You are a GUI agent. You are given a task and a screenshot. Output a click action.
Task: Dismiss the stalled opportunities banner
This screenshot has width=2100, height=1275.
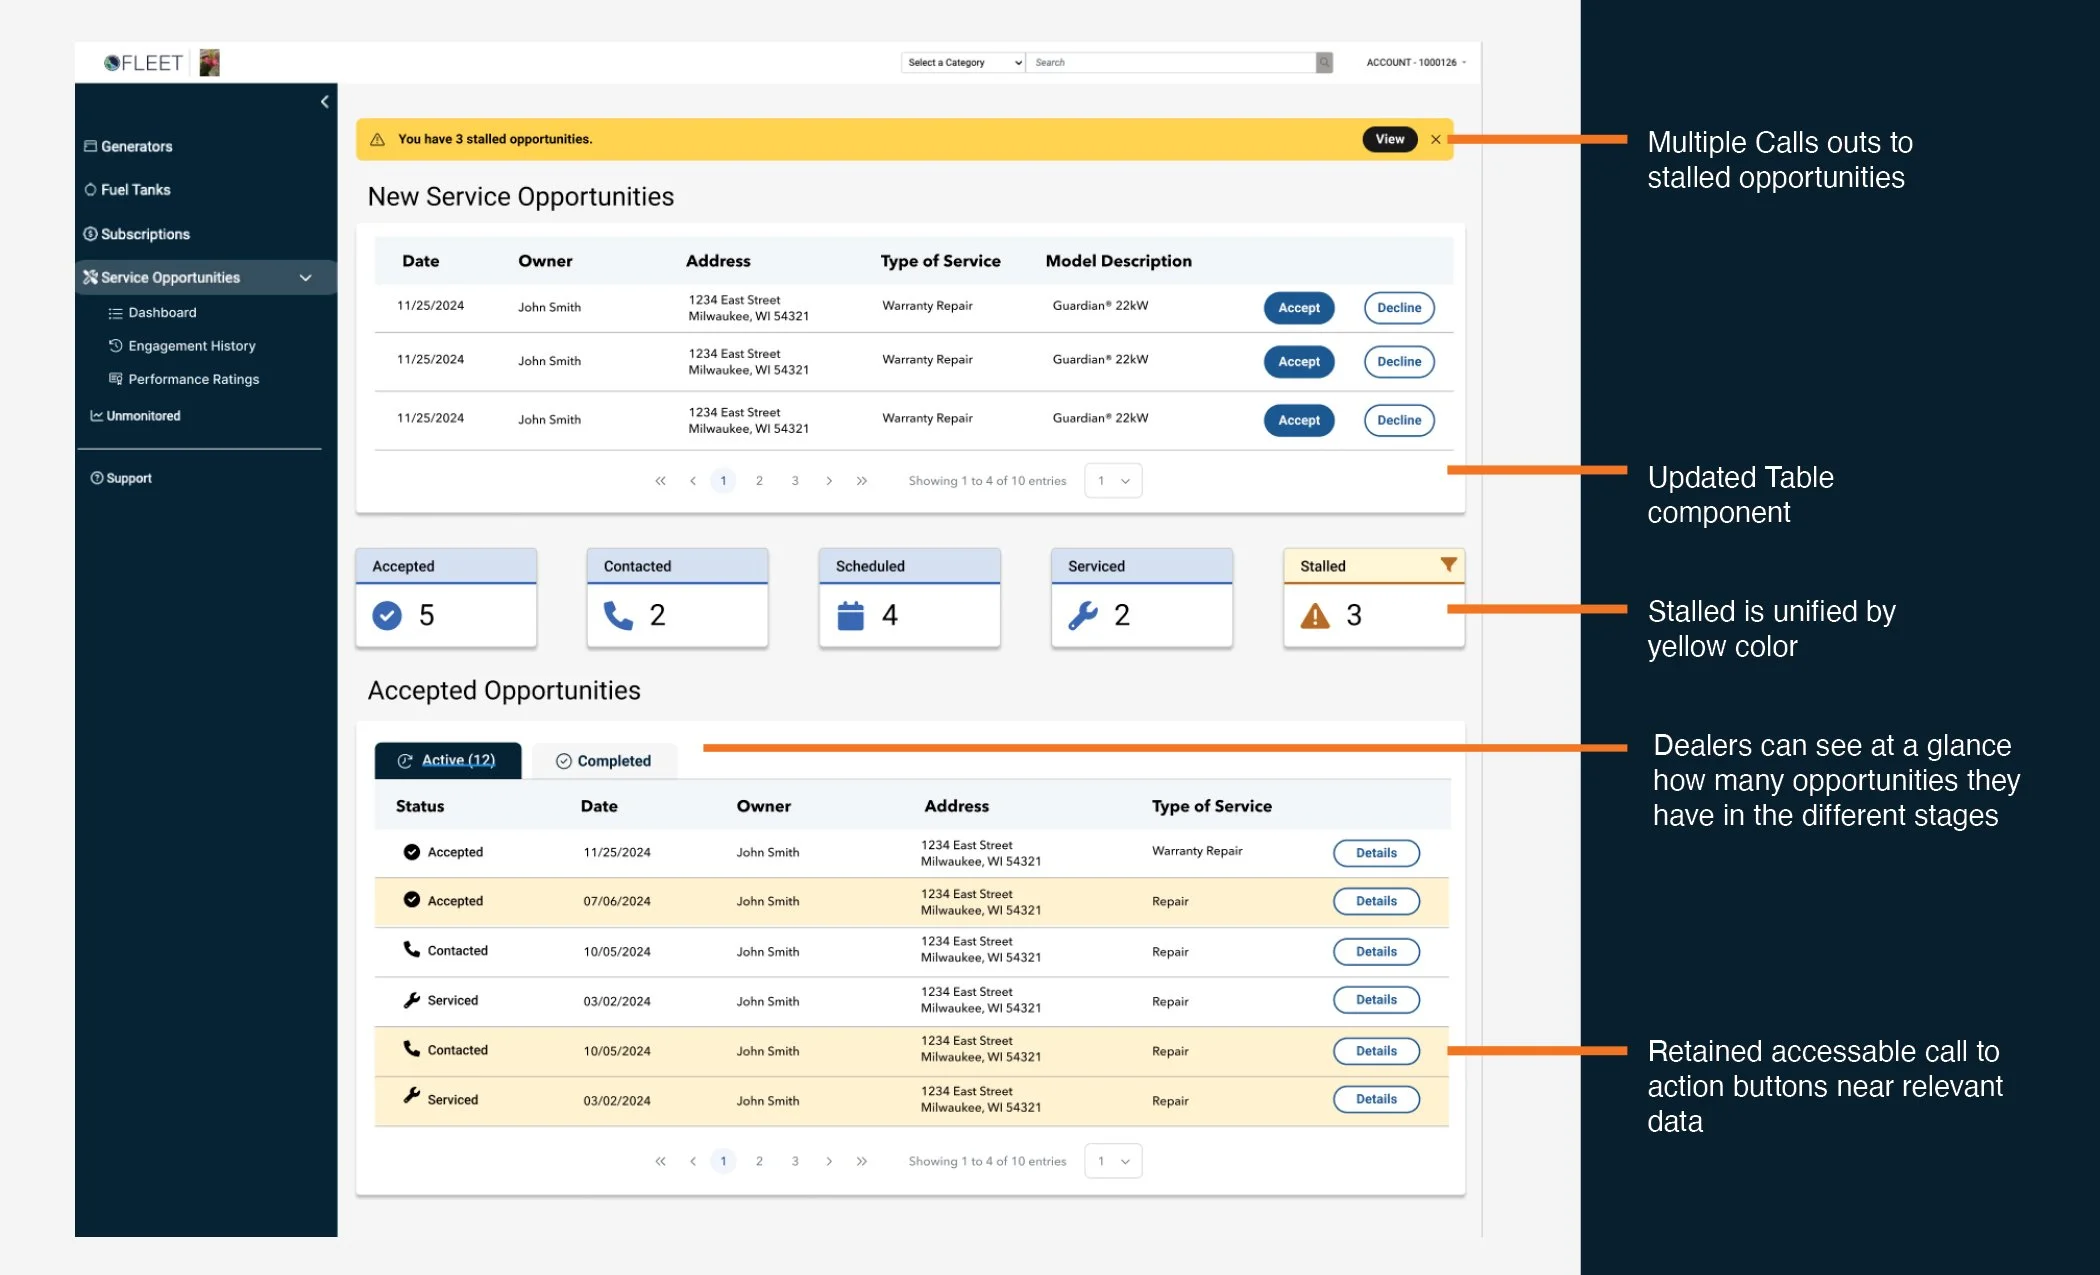coord(1436,140)
